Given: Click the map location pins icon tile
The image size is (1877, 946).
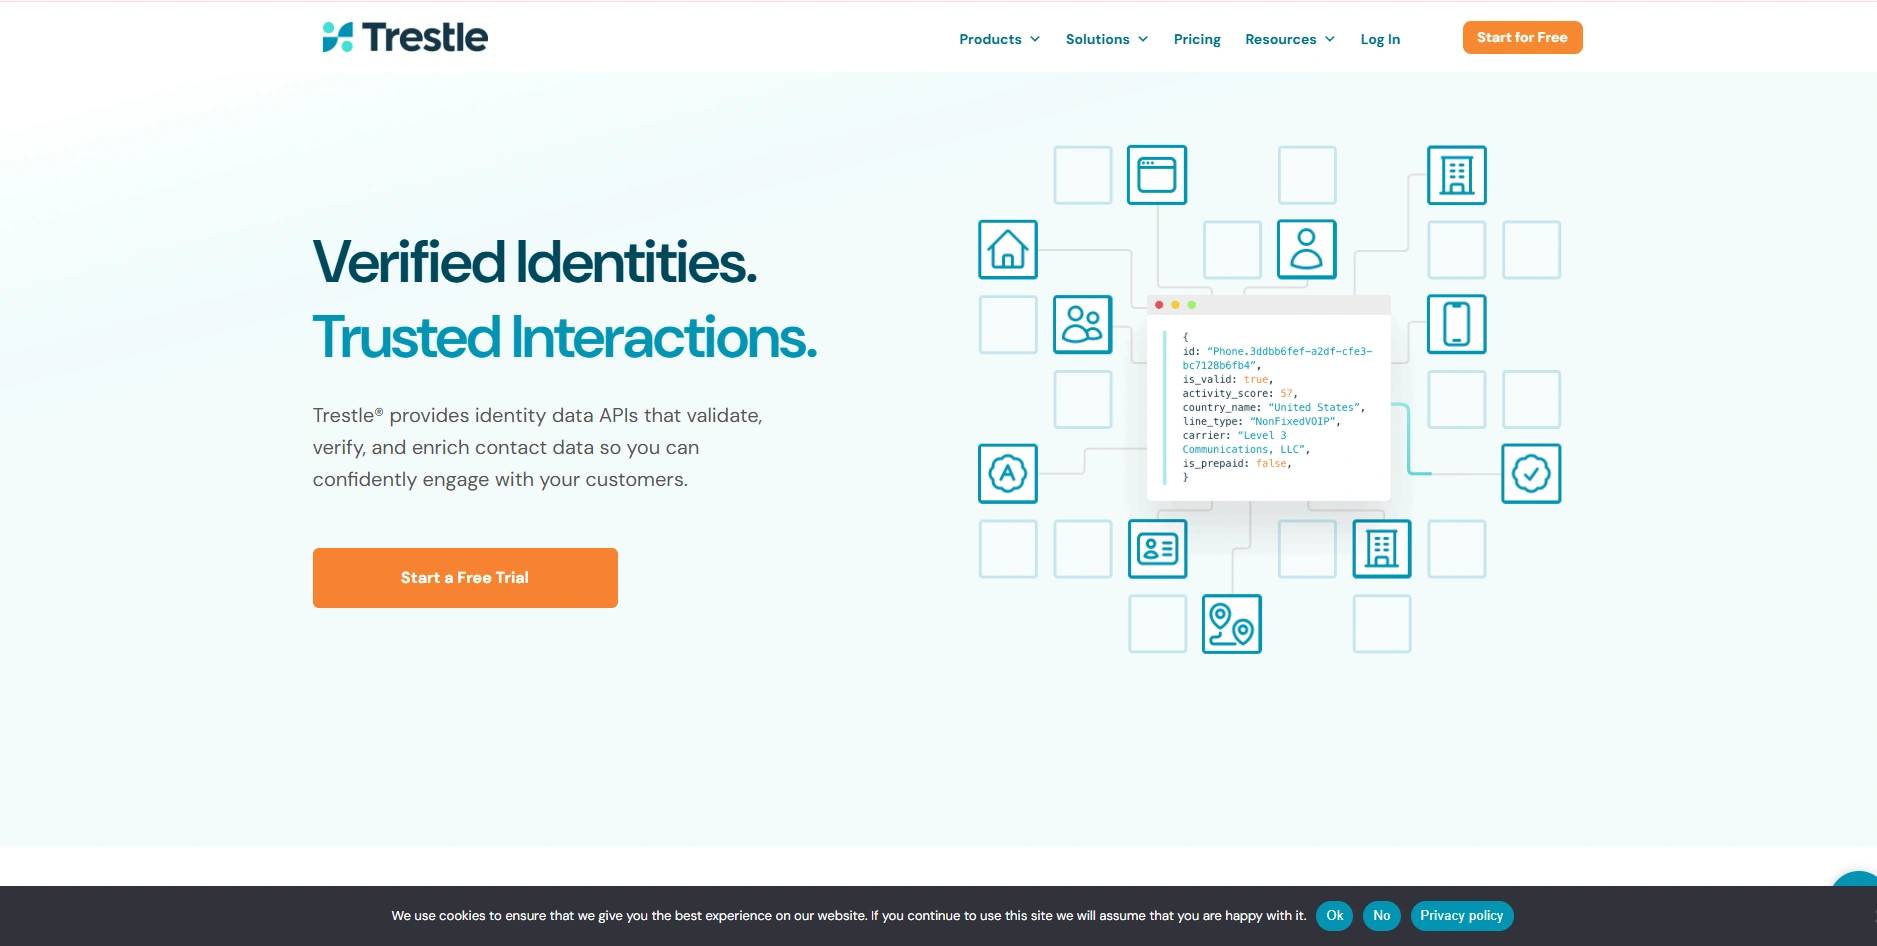Looking at the screenshot, I should click(x=1231, y=624).
